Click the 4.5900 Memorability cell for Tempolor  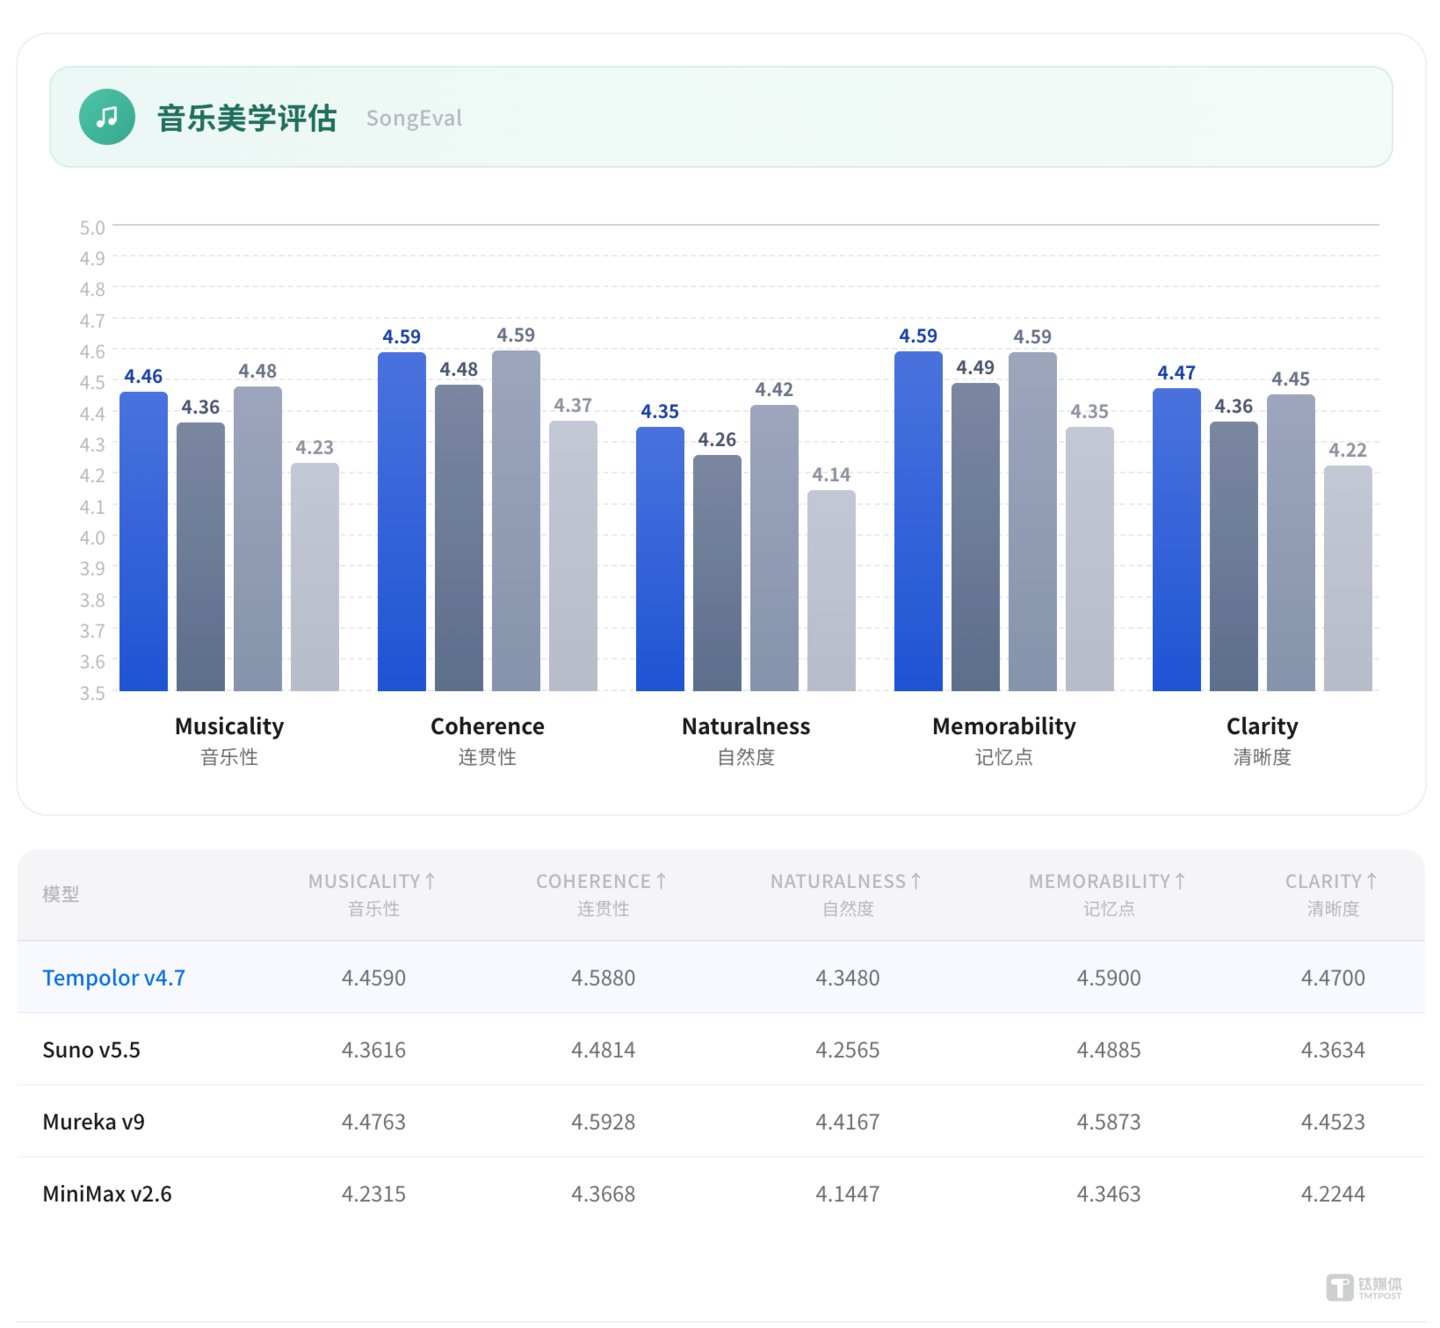(1108, 978)
